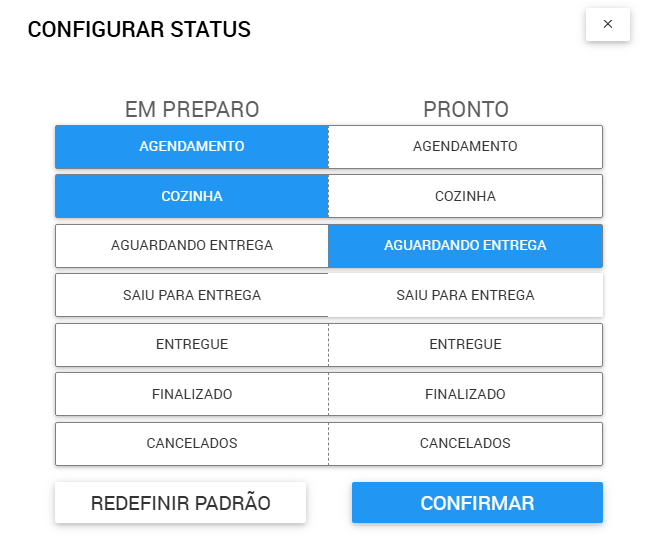Disable Aguardando Entrega under Pronto
The image size is (648, 548).
coord(465,245)
